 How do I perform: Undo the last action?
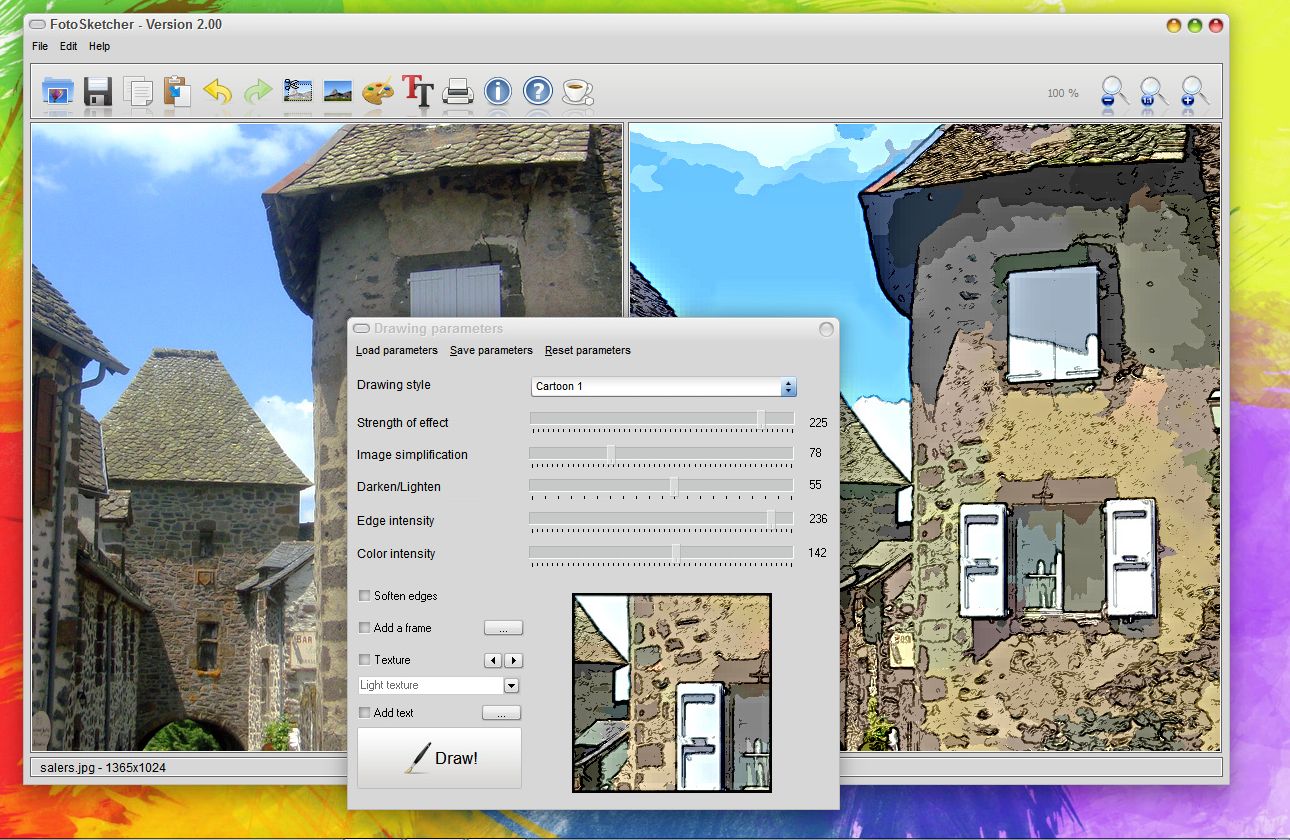point(217,92)
